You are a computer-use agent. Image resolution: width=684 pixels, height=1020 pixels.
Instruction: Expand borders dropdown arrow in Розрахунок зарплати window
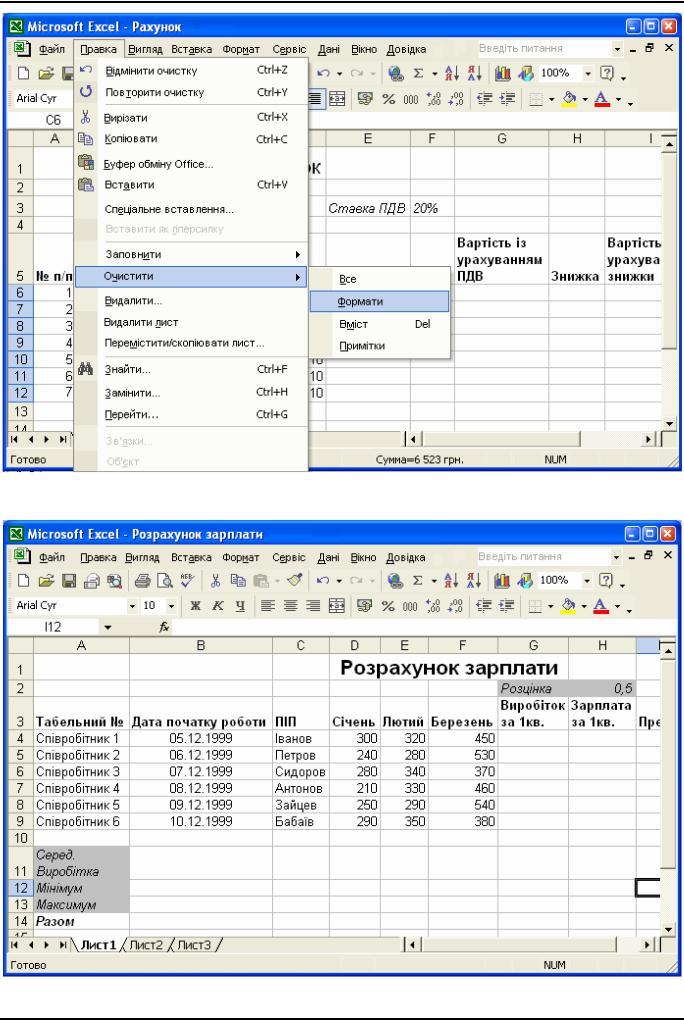coord(551,606)
